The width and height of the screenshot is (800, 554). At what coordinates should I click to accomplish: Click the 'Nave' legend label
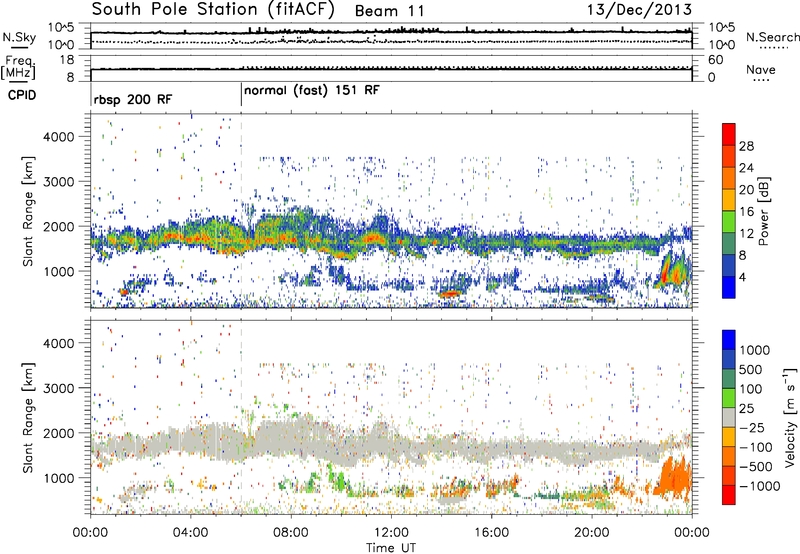(761, 69)
